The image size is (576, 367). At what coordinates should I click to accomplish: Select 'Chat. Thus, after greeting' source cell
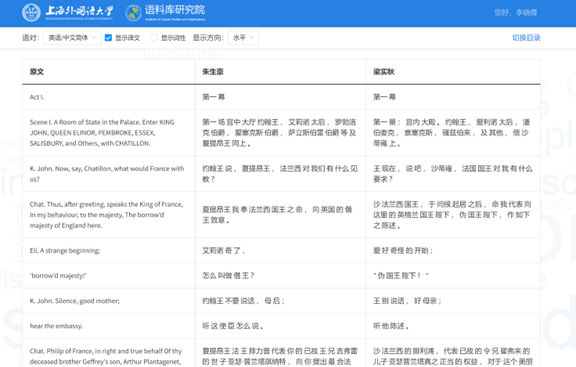pos(109,215)
